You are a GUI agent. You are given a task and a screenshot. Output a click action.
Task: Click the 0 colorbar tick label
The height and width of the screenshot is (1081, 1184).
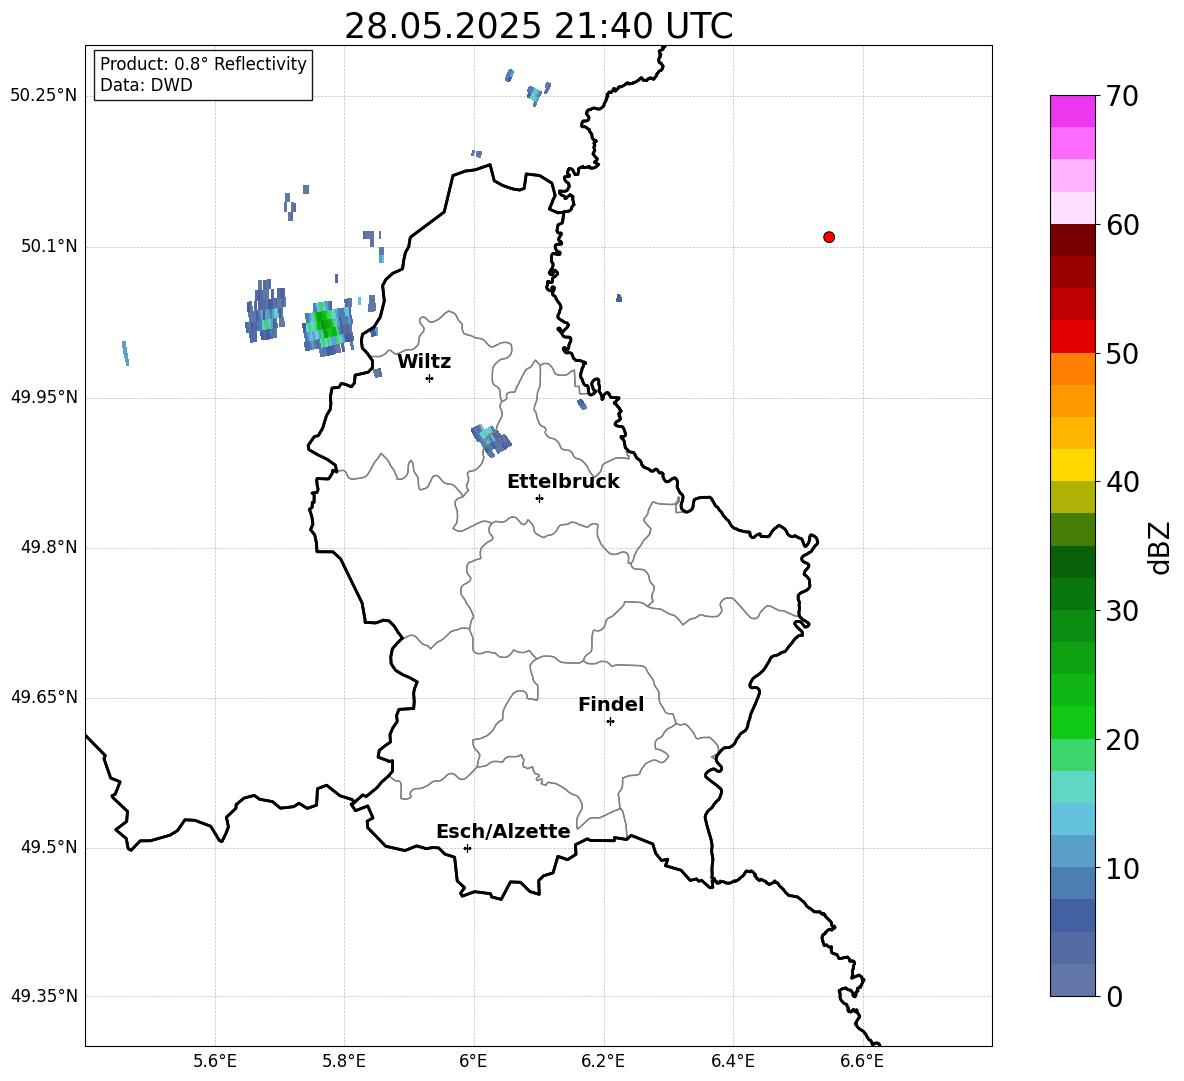tap(1114, 996)
